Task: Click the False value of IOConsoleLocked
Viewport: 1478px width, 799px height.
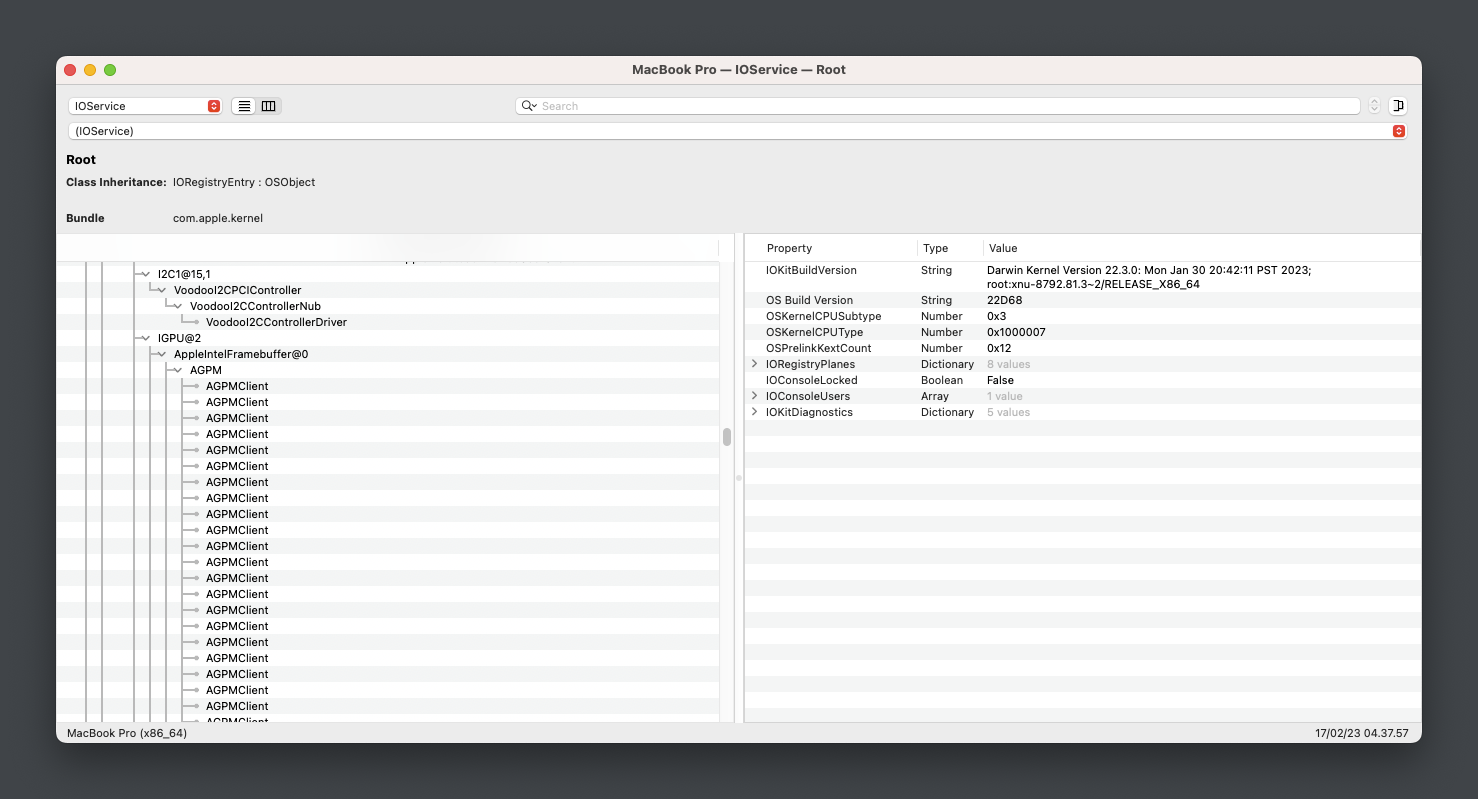Action: [x=1000, y=380]
